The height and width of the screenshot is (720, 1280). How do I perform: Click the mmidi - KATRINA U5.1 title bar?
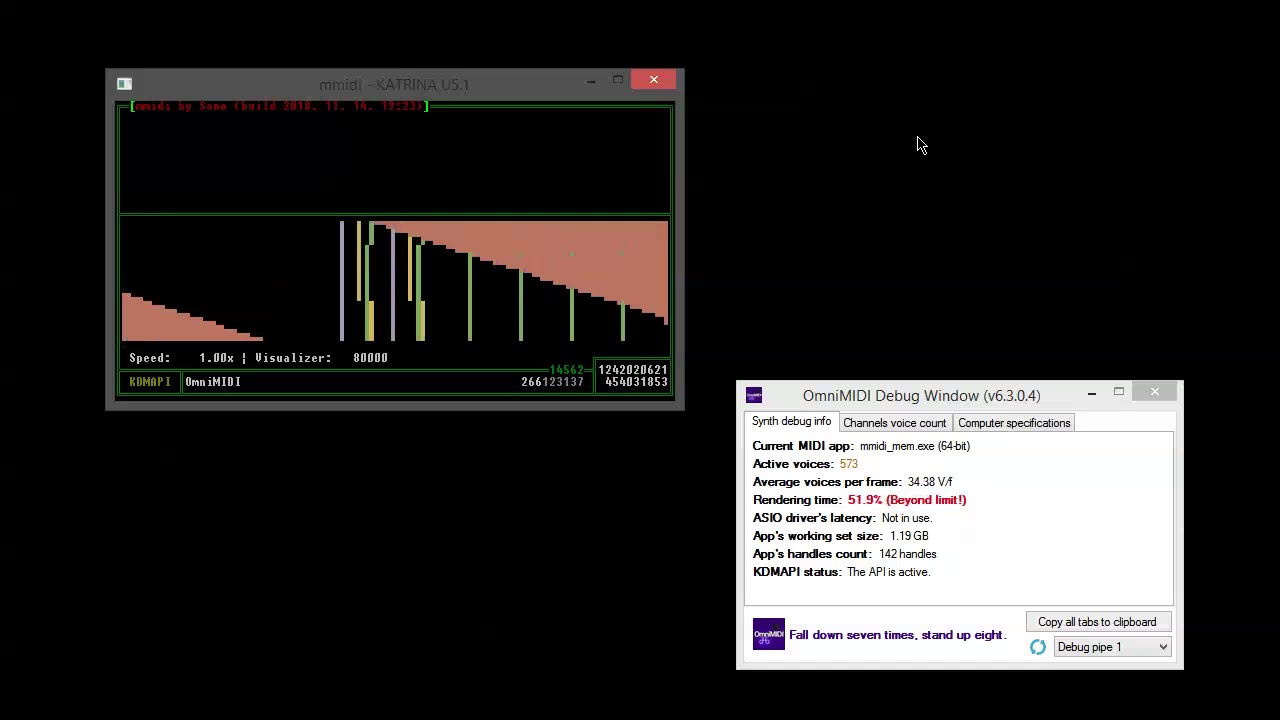pyautogui.click(x=394, y=84)
